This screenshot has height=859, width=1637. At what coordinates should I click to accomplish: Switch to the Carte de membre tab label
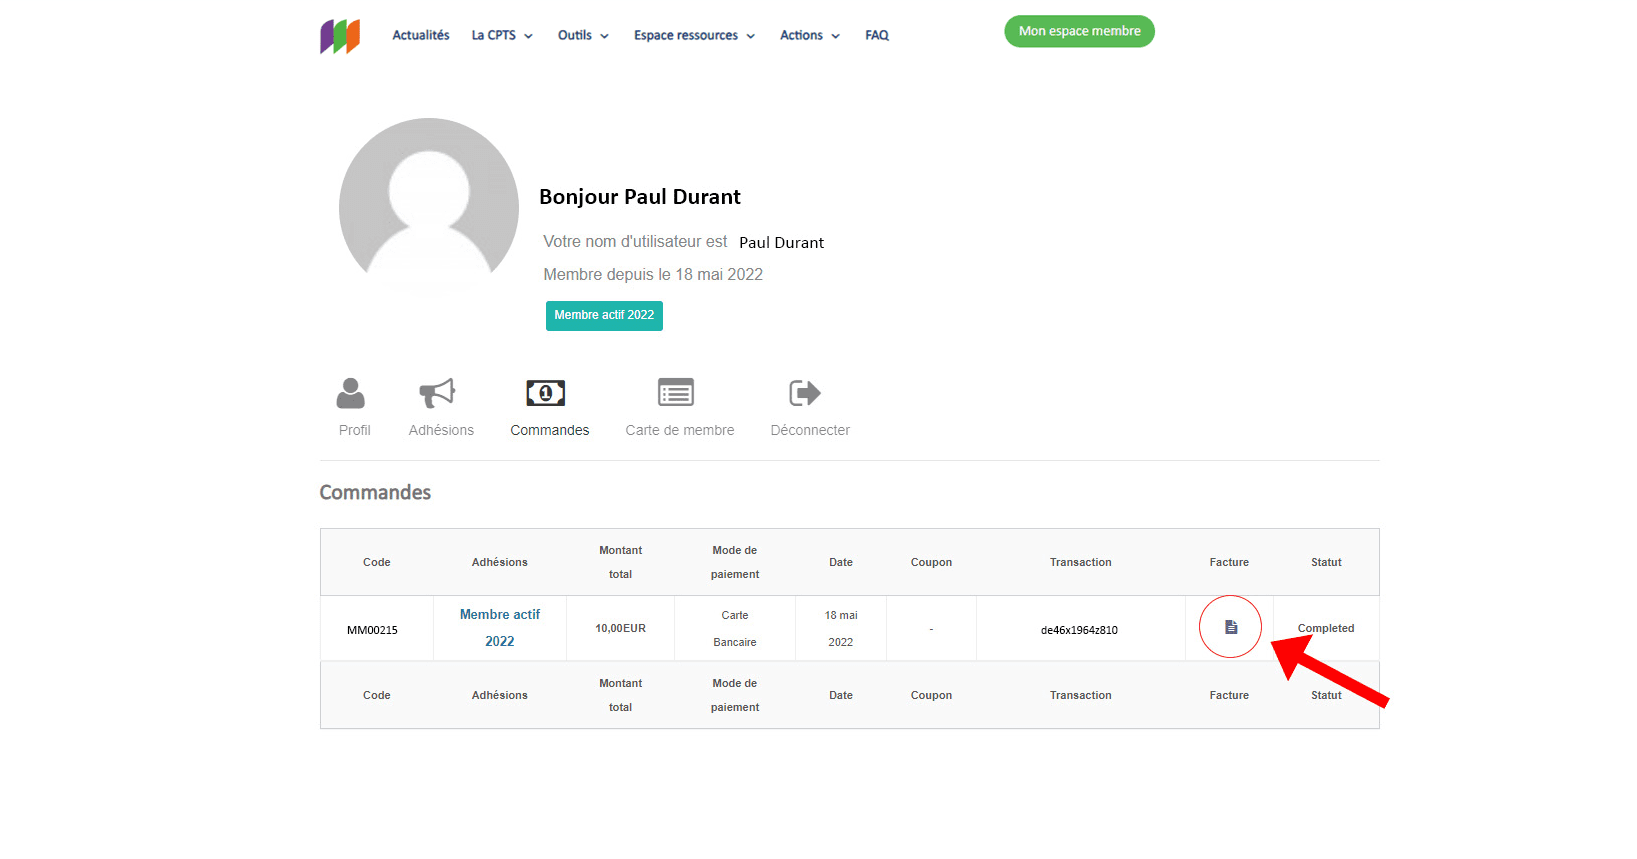(680, 430)
